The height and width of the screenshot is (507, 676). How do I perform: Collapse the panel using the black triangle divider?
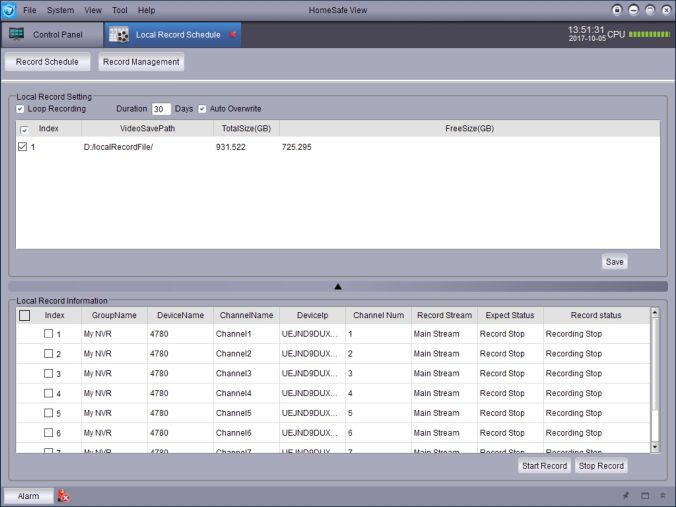(338, 286)
